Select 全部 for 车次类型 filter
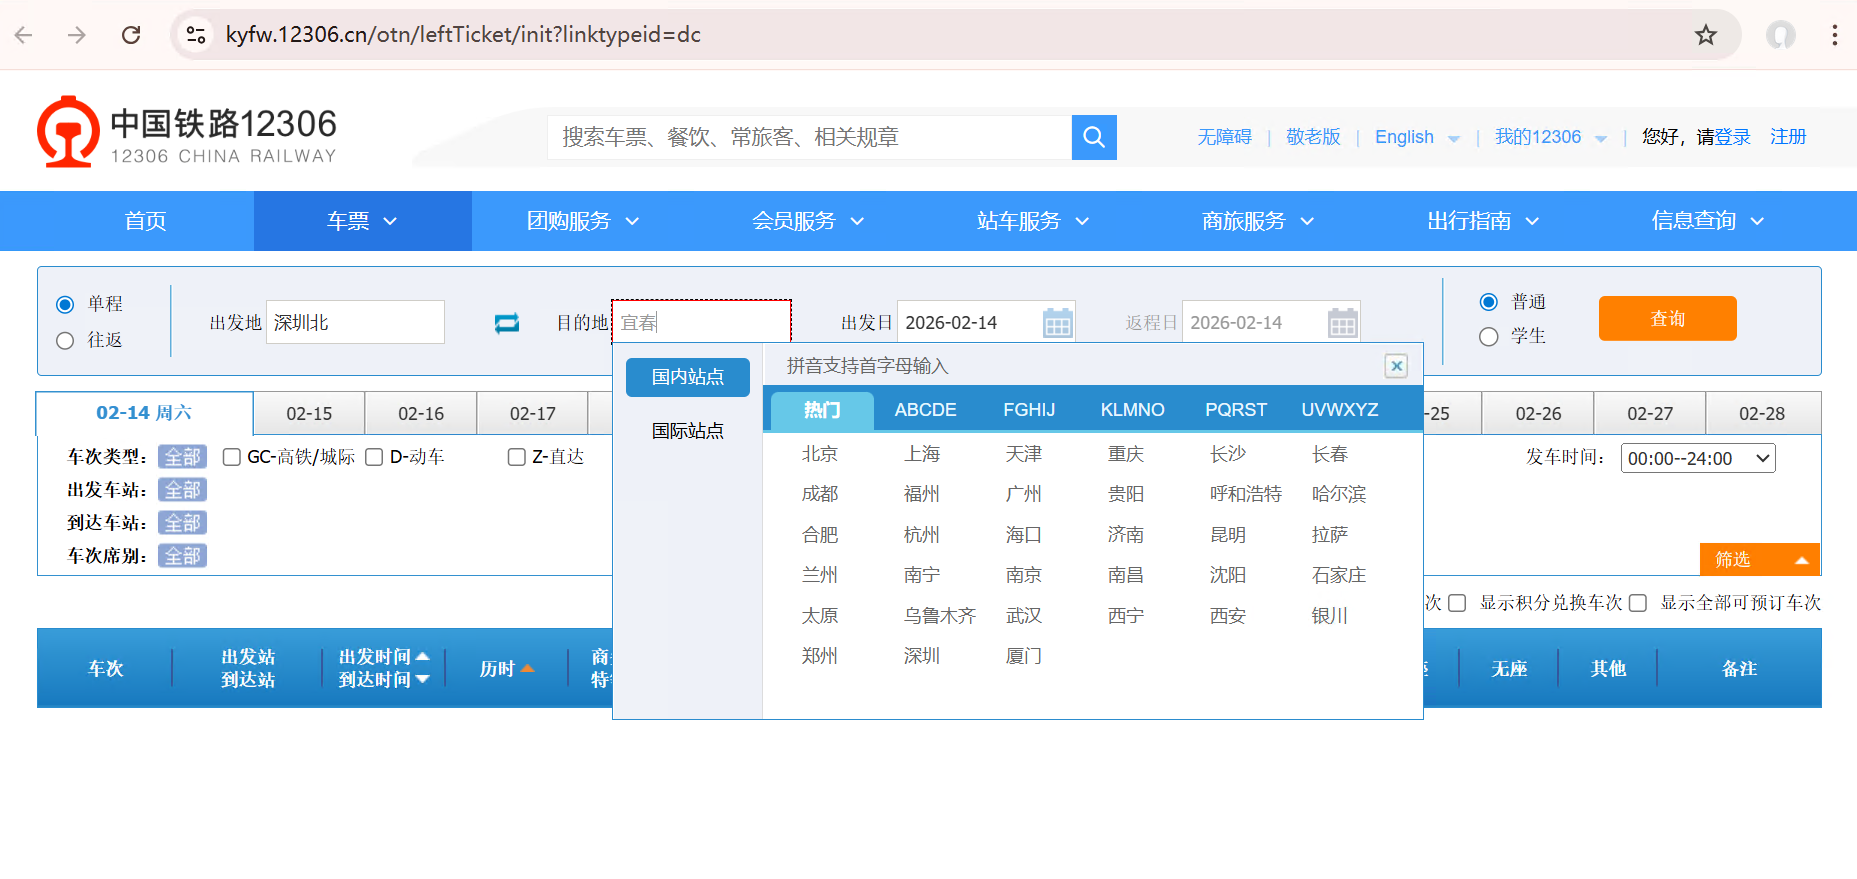This screenshot has height=879, width=1857. pyautogui.click(x=182, y=457)
